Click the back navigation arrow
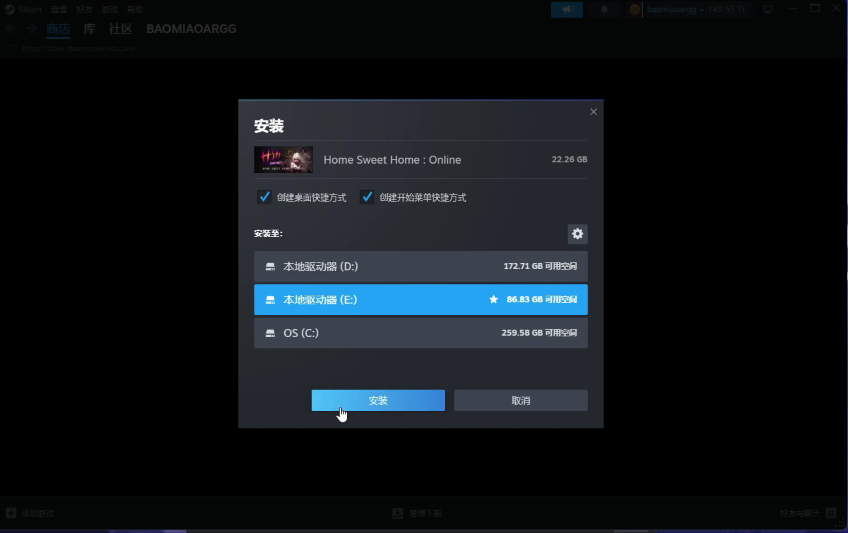The width and height of the screenshot is (848, 533). (11, 29)
